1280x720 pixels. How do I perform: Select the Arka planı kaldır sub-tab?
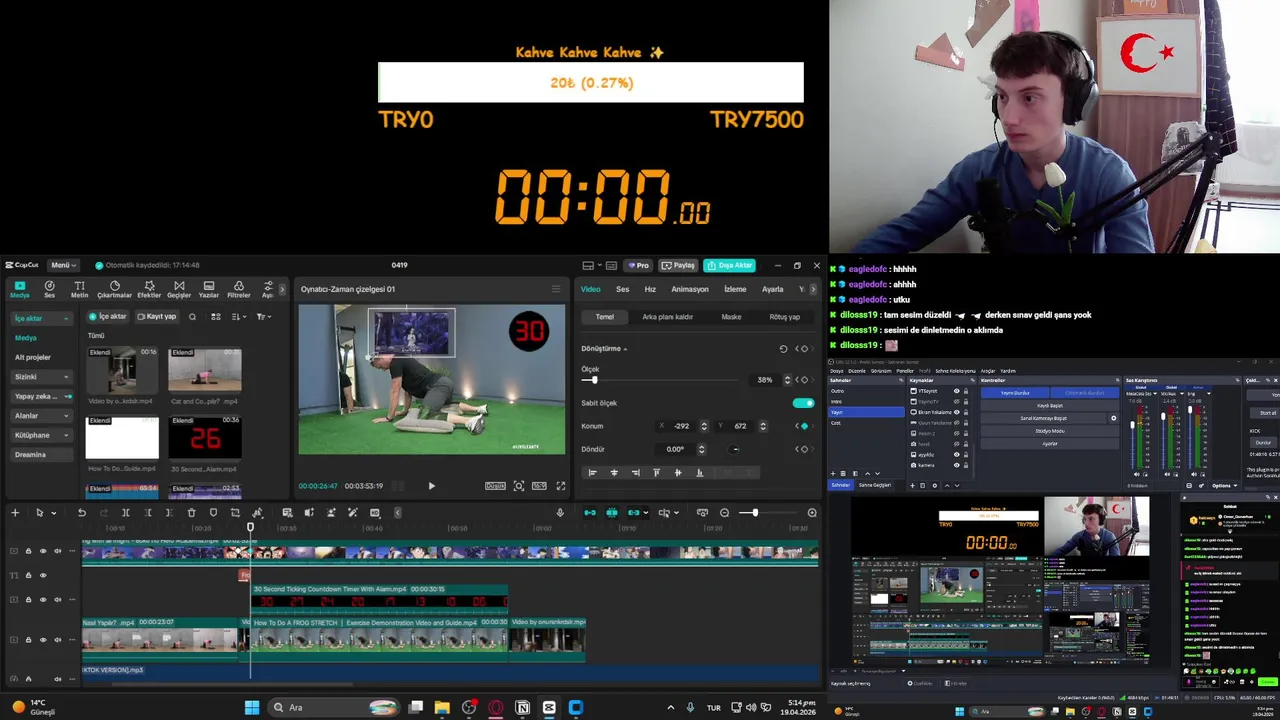click(667, 317)
